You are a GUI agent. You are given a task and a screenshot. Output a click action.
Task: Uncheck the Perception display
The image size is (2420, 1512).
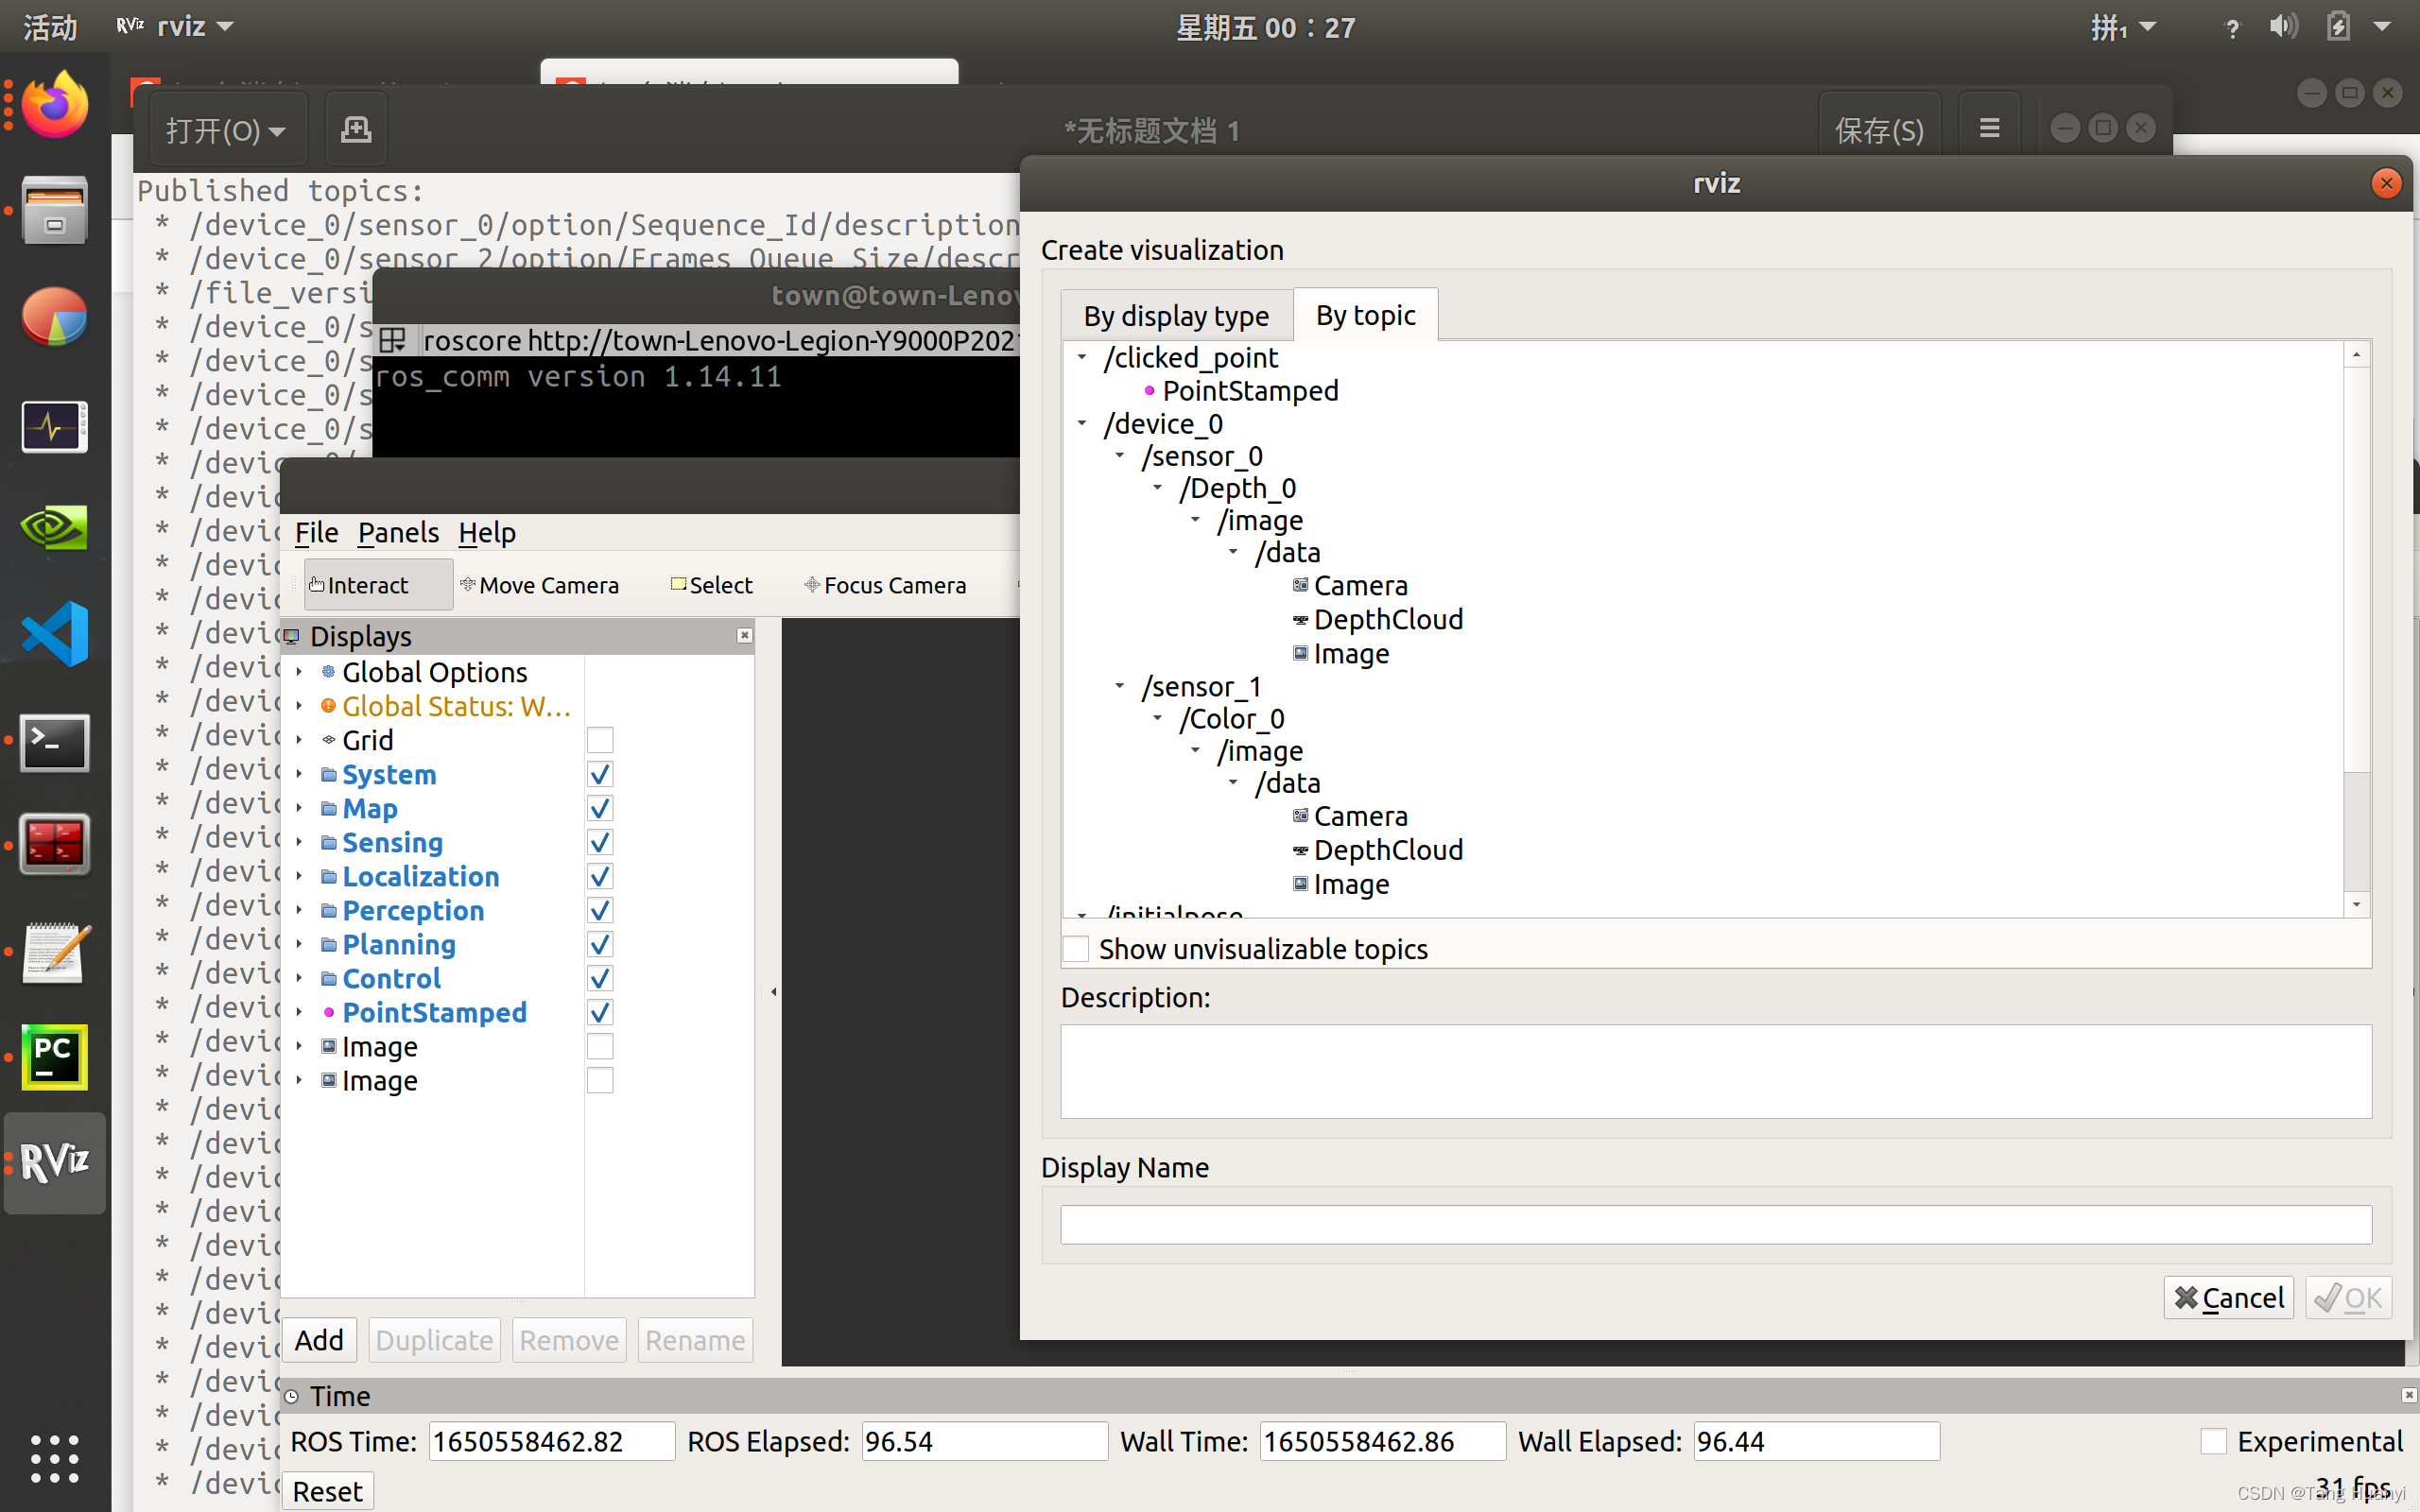click(600, 910)
